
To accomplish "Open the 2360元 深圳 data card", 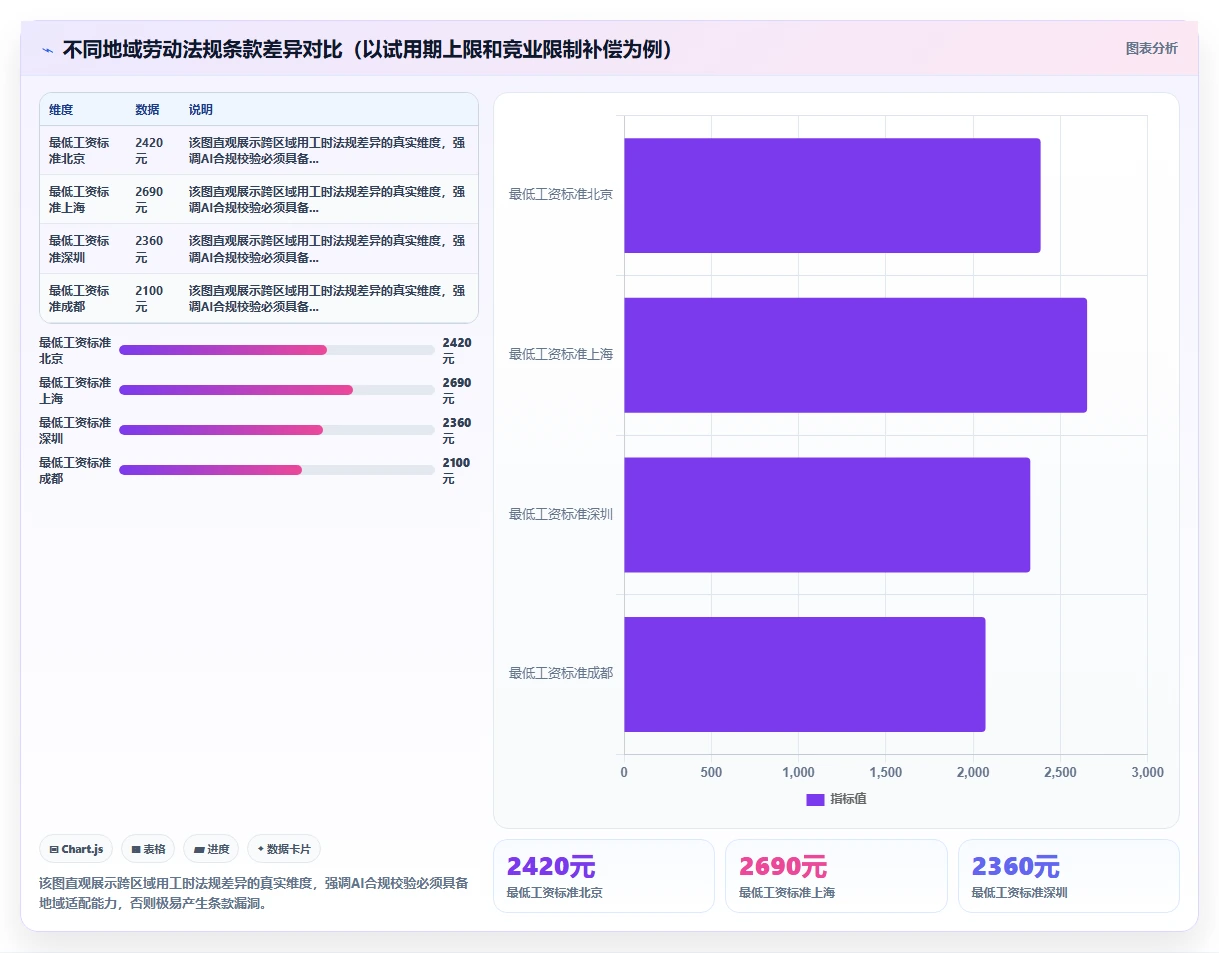I will [1069, 876].
